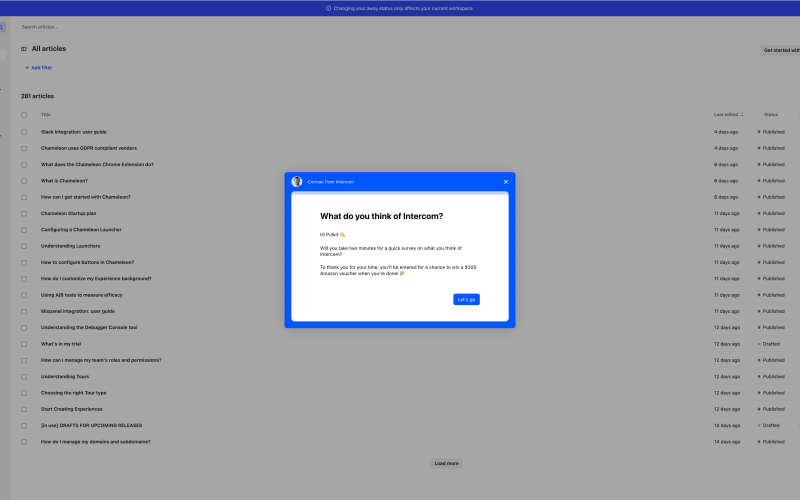The width and height of the screenshot is (800, 500).
Task: Check the Chameleon Startup plan checkbox
Action: click(x=24, y=214)
